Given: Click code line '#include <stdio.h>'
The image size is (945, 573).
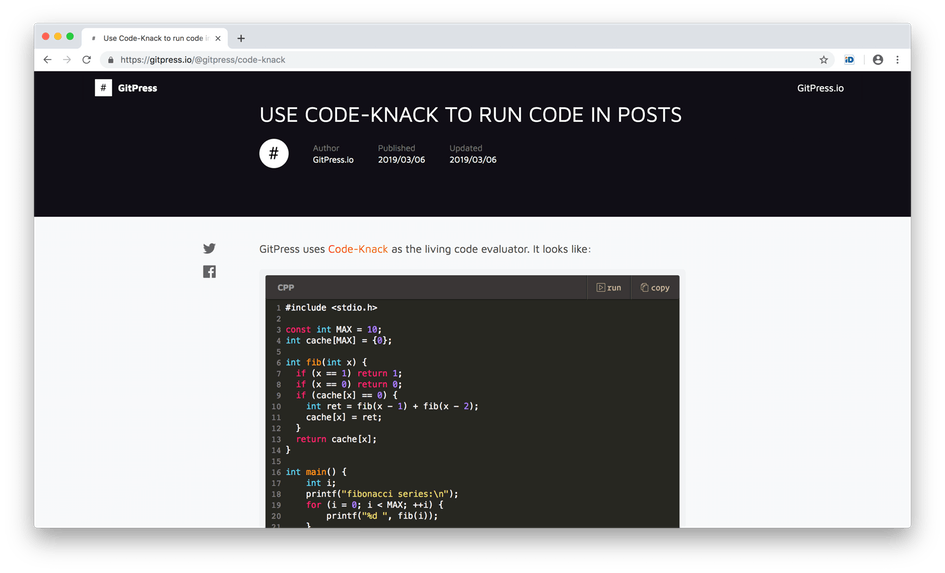Looking at the screenshot, I should tap(331, 307).
